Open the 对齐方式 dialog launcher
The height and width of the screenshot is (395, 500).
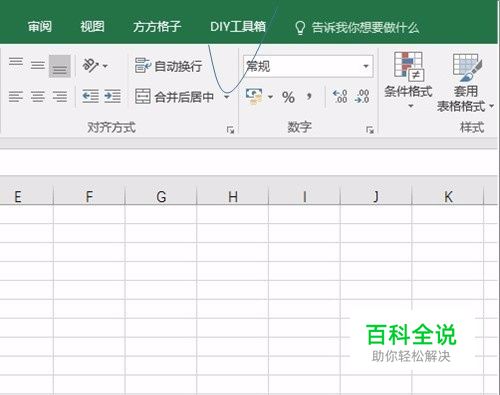pyautogui.click(x=230, y=130)
